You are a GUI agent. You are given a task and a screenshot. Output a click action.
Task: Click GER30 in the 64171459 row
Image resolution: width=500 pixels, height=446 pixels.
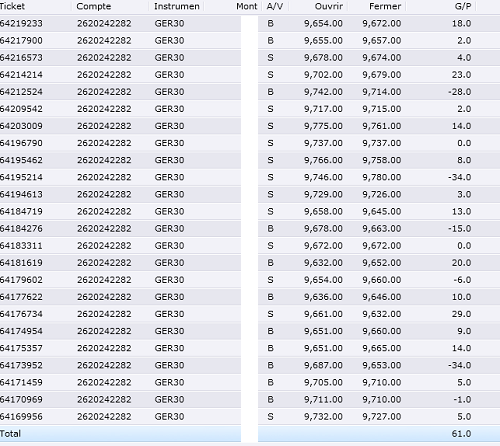[169, 383]
